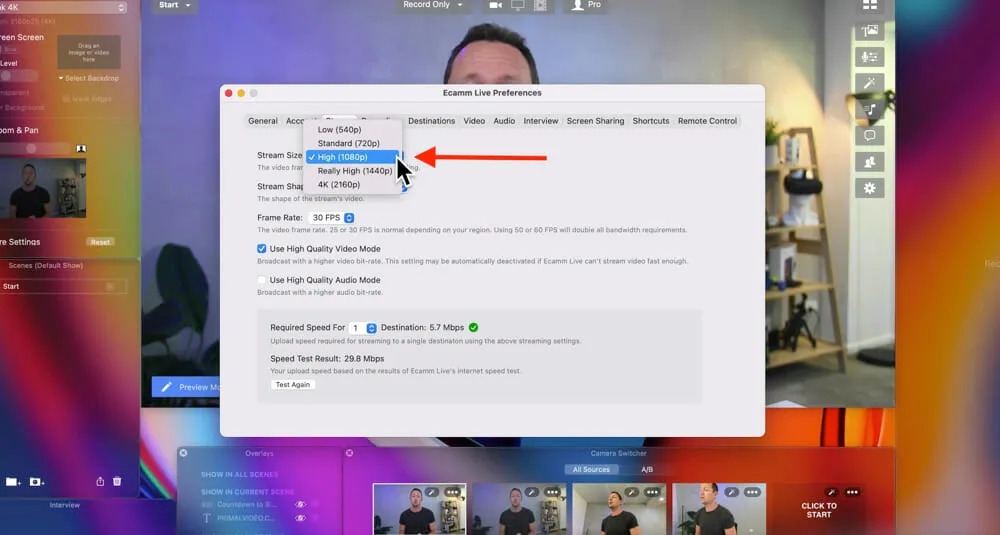Open the Record Only mode dropdown
This screenshot has height=535, width=1000.
pyautogui.click(x=433, y=5)
